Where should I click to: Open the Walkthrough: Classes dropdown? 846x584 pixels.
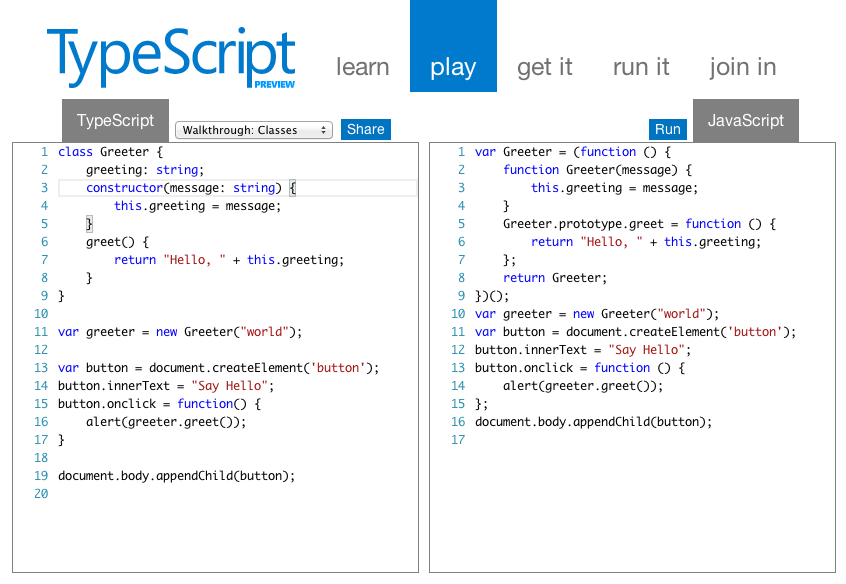[x=254, y=130]
